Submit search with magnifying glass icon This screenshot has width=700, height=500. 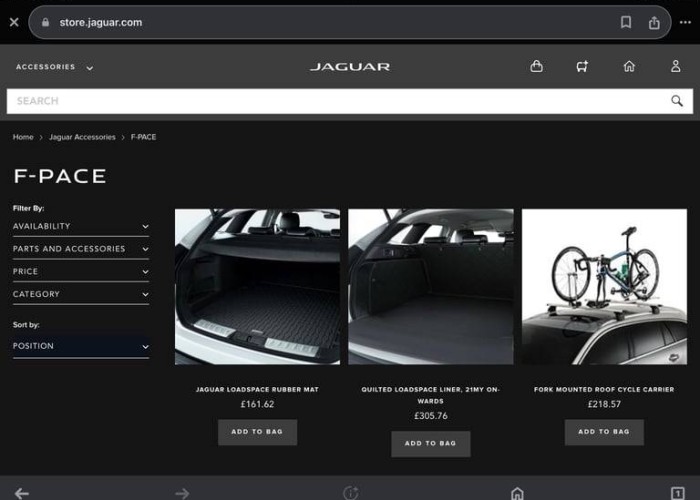(x=677, y=101)
